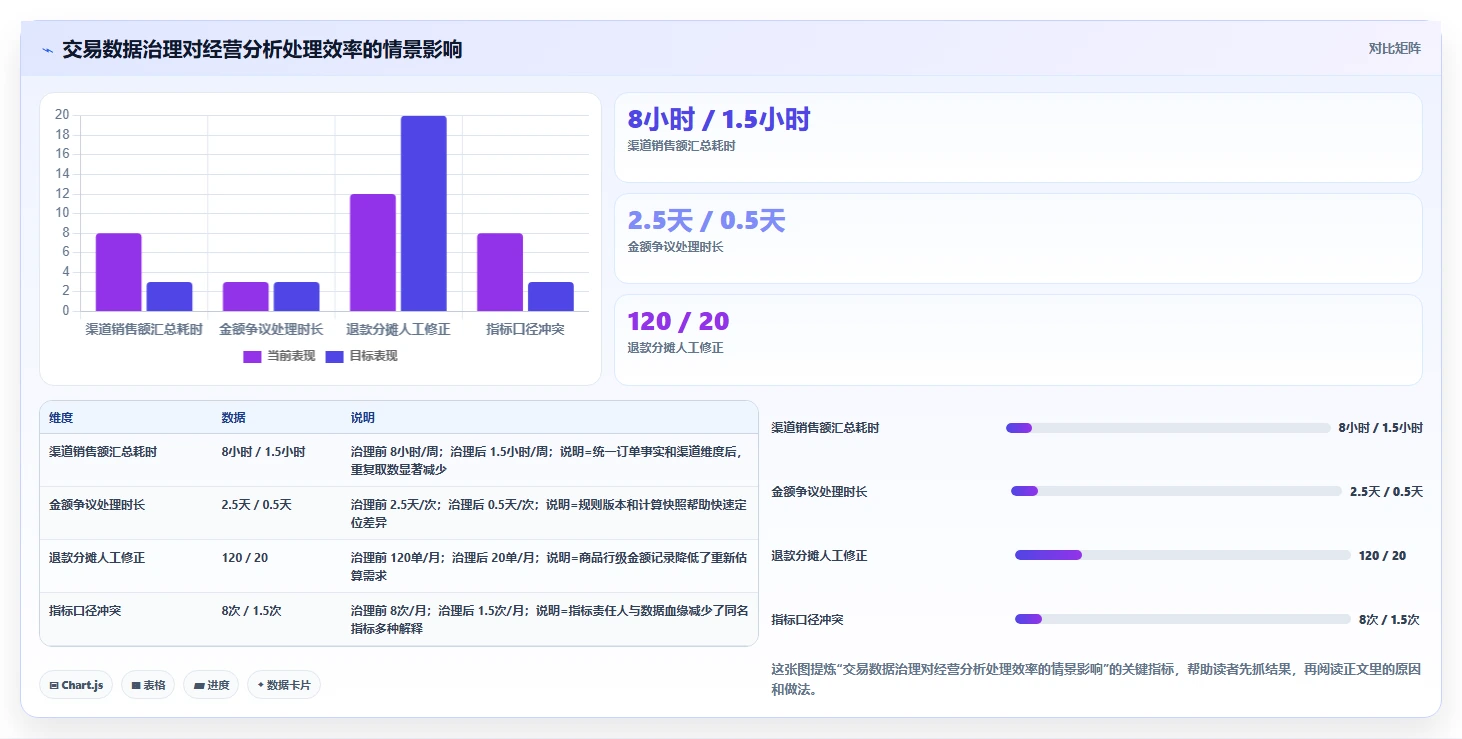Select the 进度 tag chip

coord(211,685)
